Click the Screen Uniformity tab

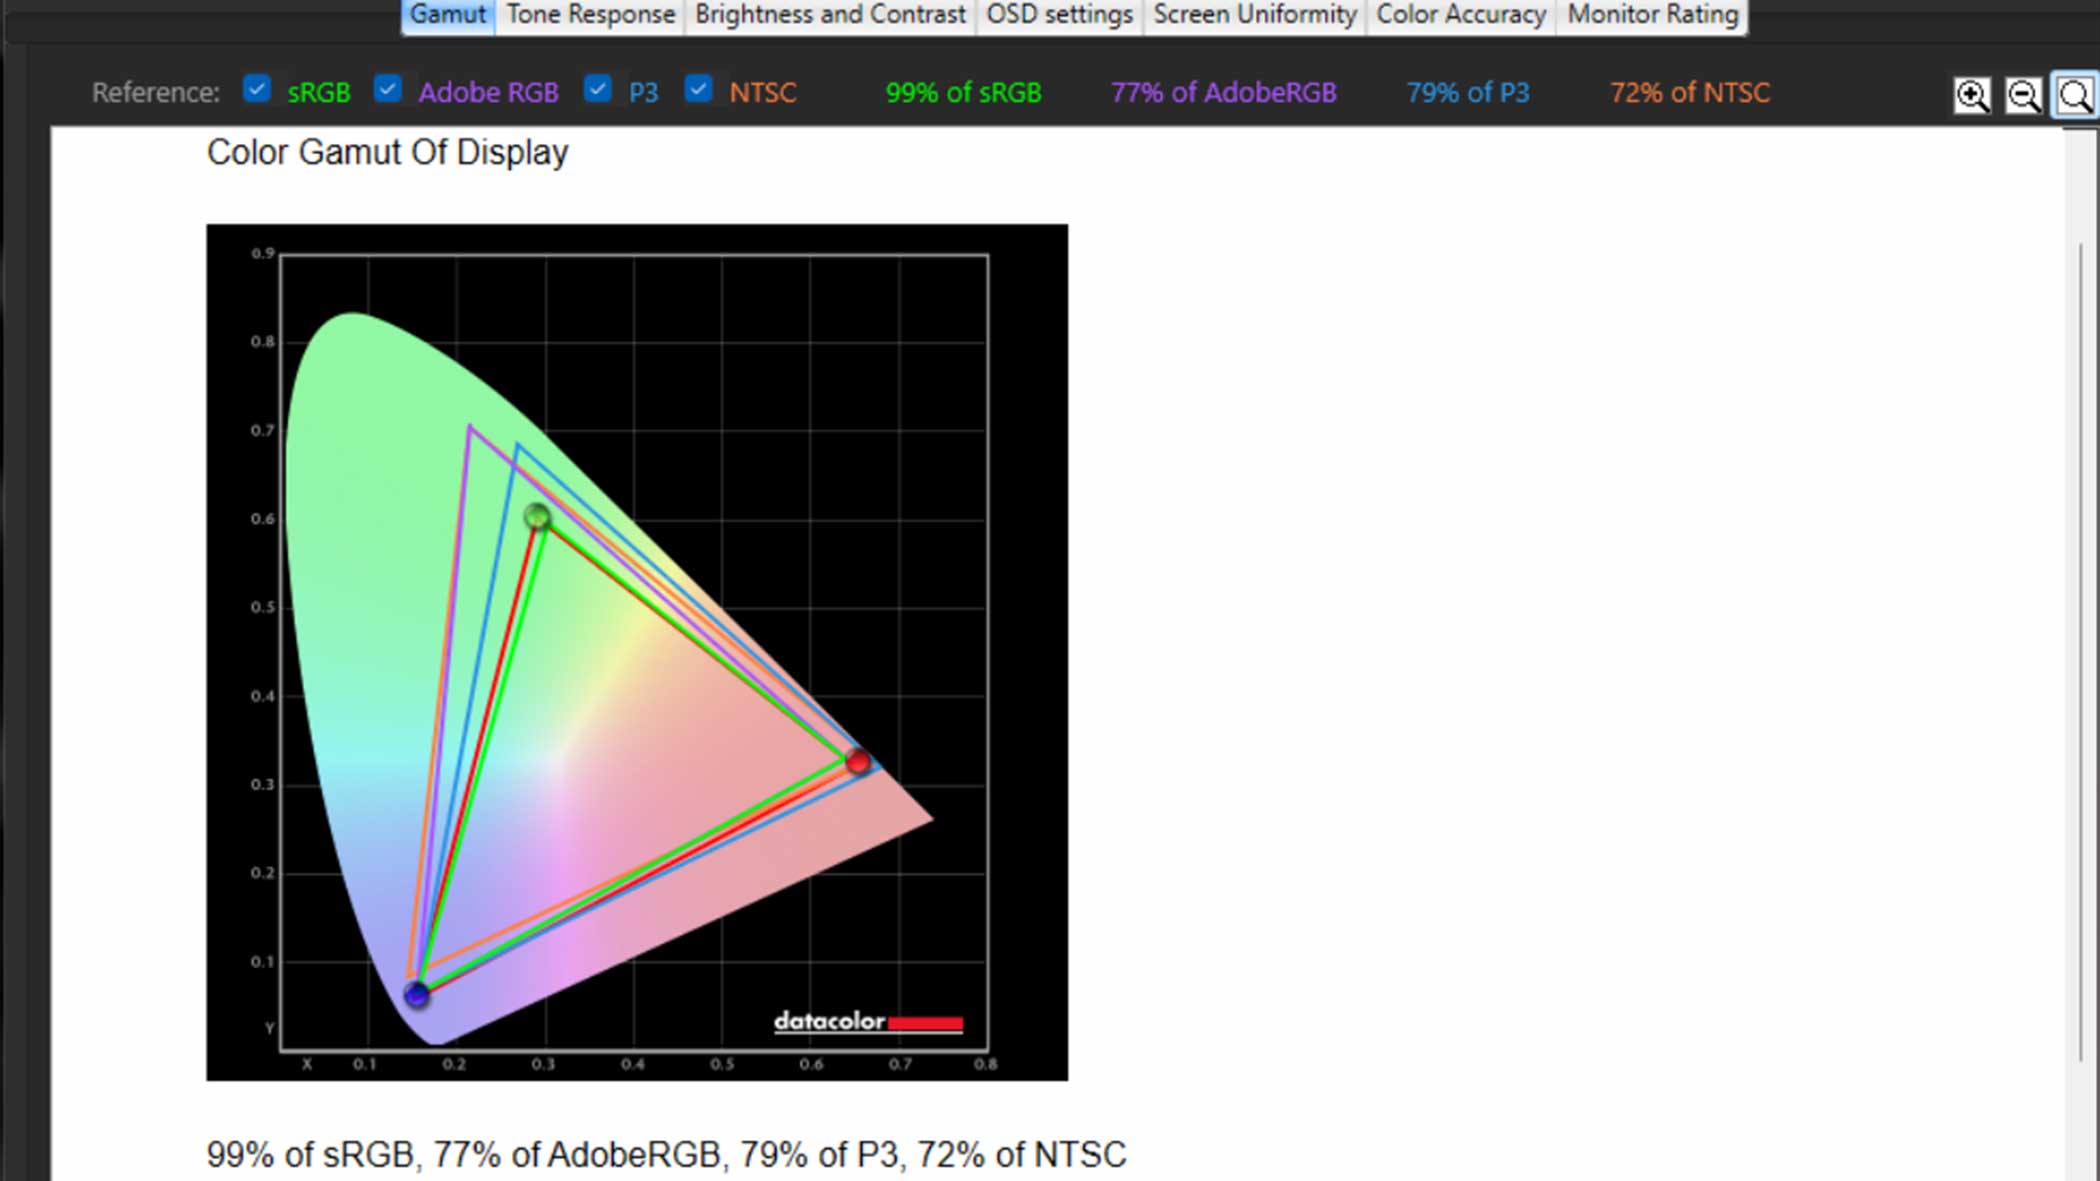coord(1252,14)
